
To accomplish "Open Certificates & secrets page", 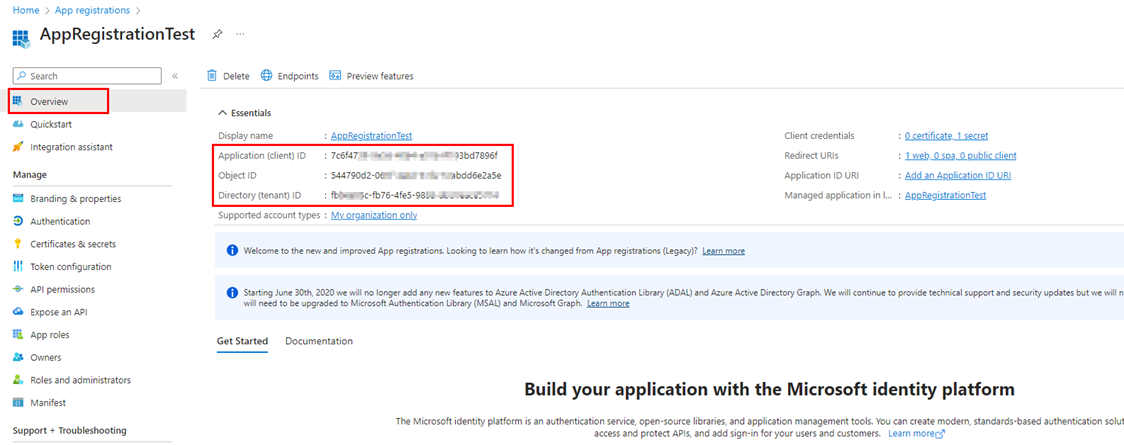I will (72, 244).
